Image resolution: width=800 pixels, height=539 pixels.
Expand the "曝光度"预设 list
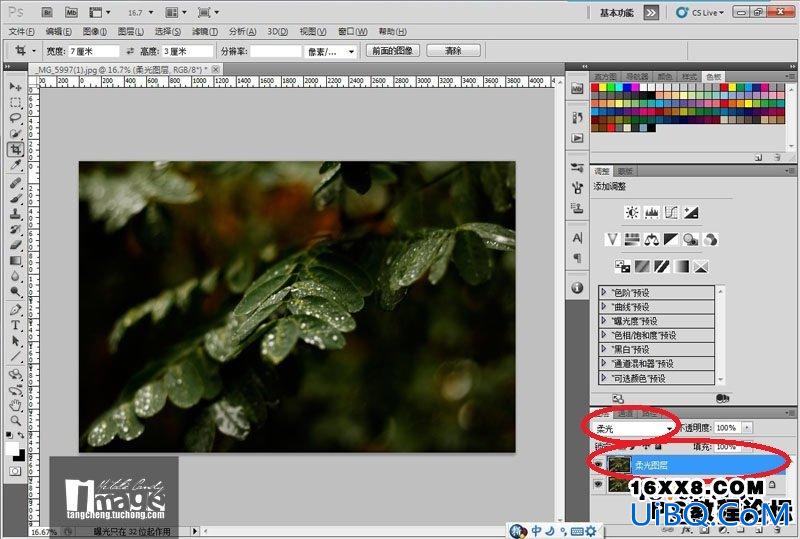tap(604, 321)
